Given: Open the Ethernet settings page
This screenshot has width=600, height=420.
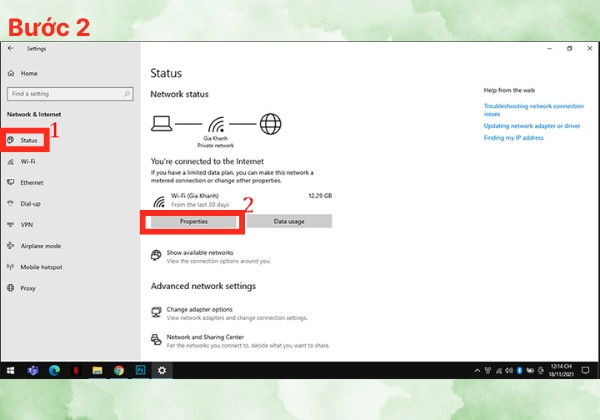Looking at the screenshot, I should [x=25, y=182].
